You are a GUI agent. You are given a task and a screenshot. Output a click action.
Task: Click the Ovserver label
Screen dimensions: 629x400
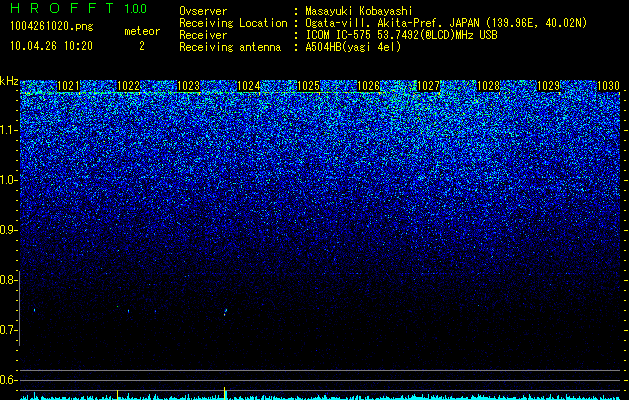tap(203, 11)
